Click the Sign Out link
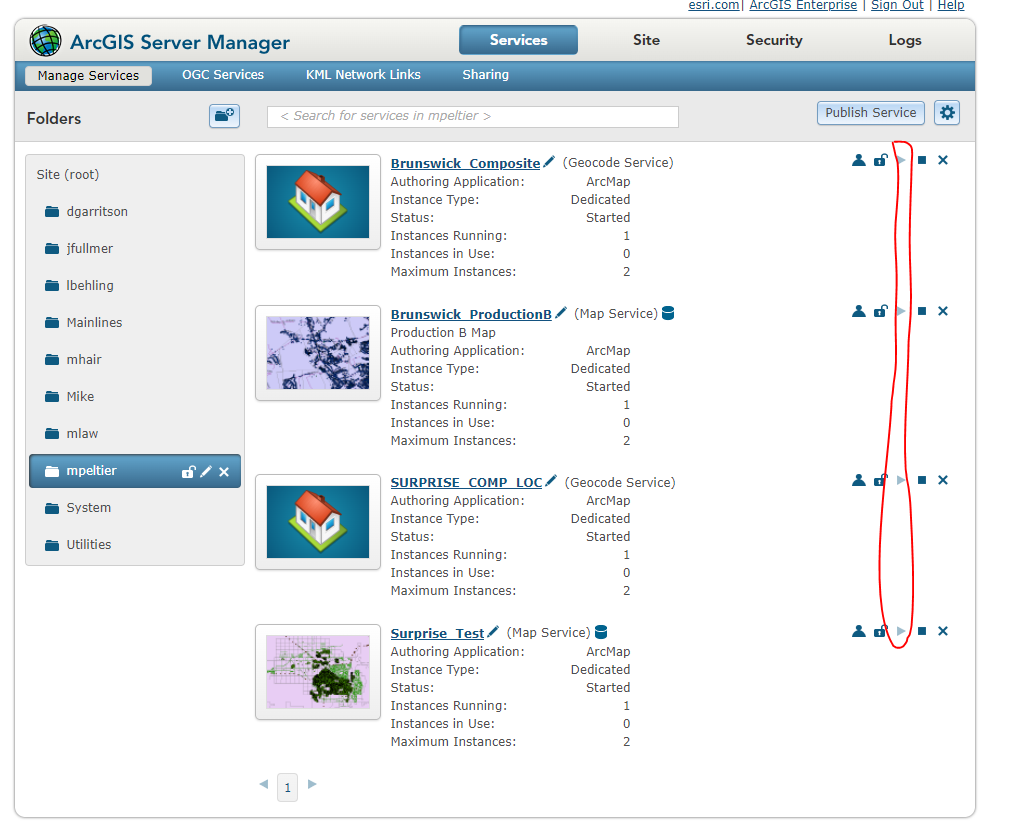 [x=898, y=5]
